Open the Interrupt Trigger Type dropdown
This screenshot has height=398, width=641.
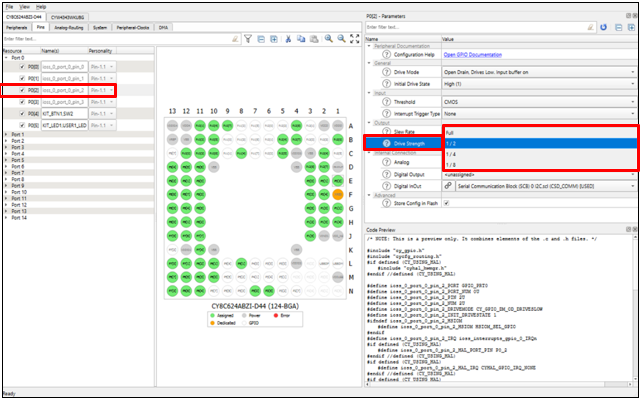click(539, 114)
